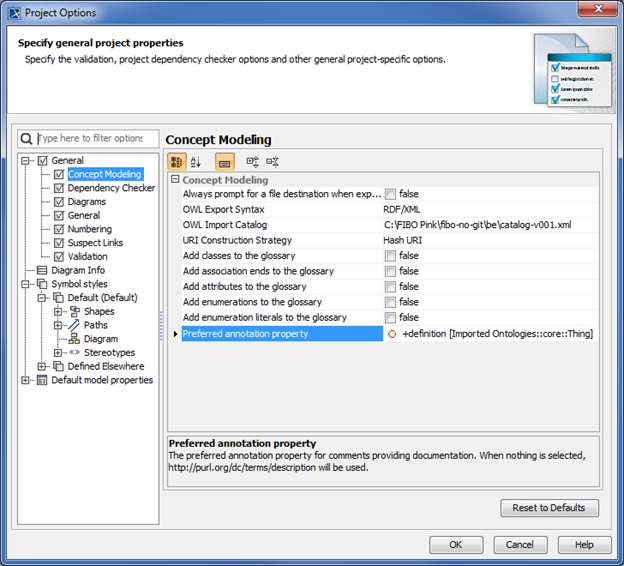This screenshot has width=624, height=566.
Task: Enable 'Add enumerations to the glossary' checkbox
Action: 390,302
